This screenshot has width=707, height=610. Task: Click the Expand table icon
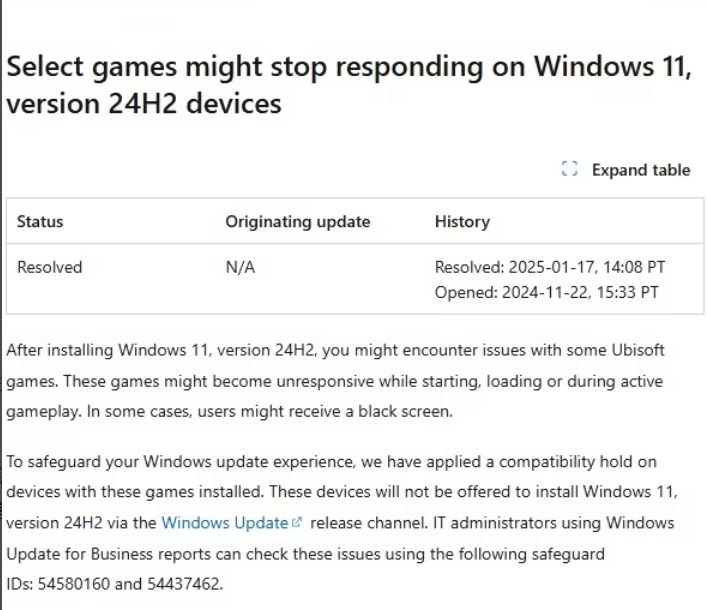569,169
